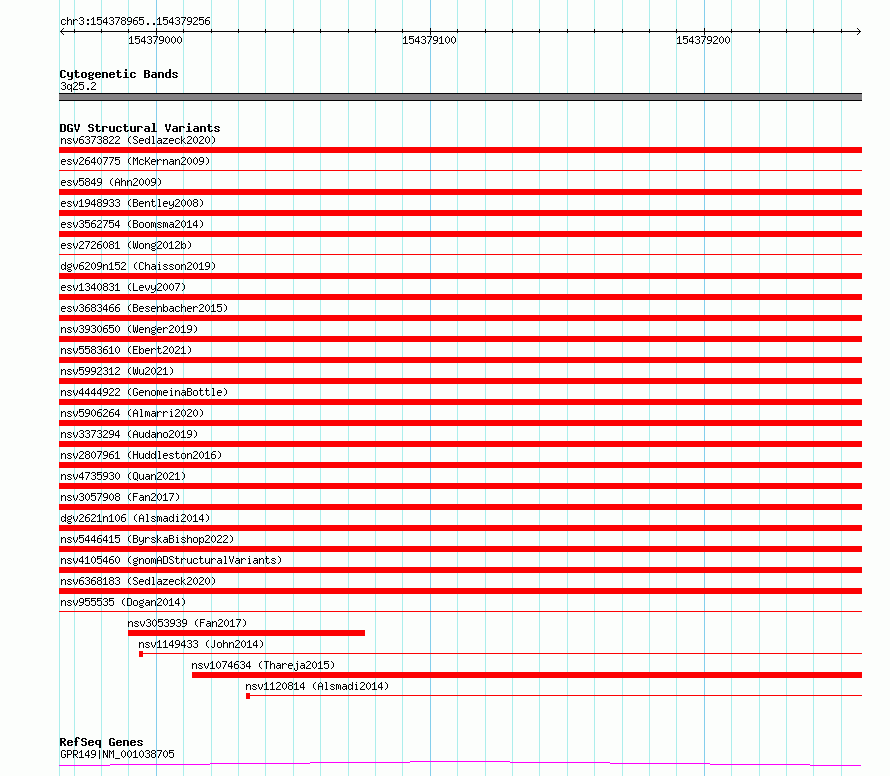
Task: Click the red bar under nsv3053939 (Fan2017)
Action: click(246, 633)
